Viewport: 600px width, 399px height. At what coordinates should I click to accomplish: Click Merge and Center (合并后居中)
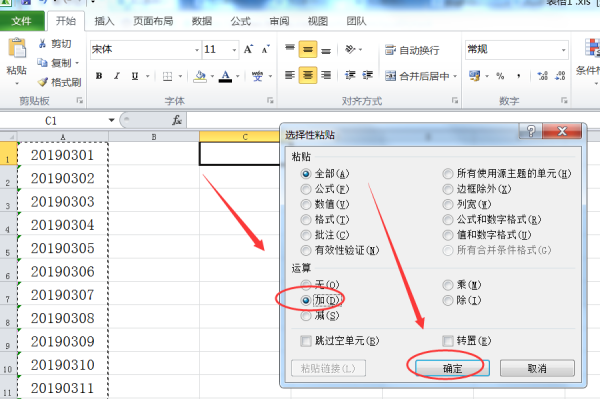tap(417, 76)
